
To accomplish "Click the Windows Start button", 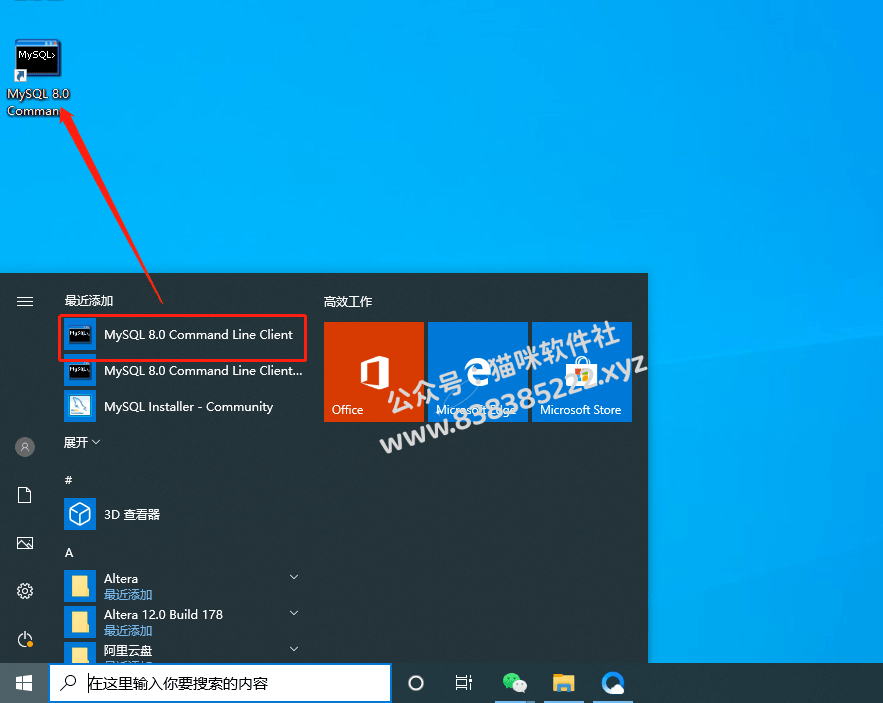I will click(x=24, y=683).
